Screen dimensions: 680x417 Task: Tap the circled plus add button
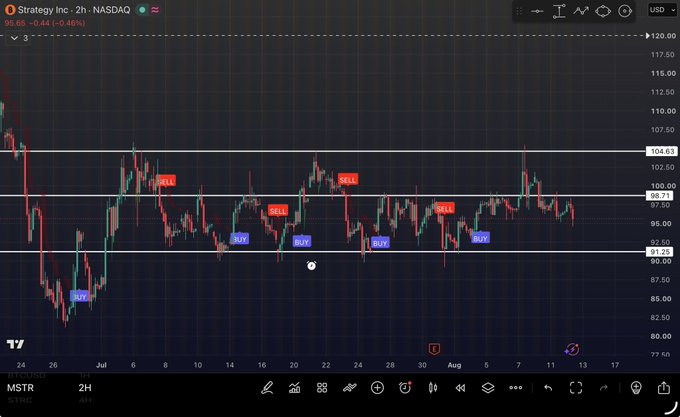[377, 388]
